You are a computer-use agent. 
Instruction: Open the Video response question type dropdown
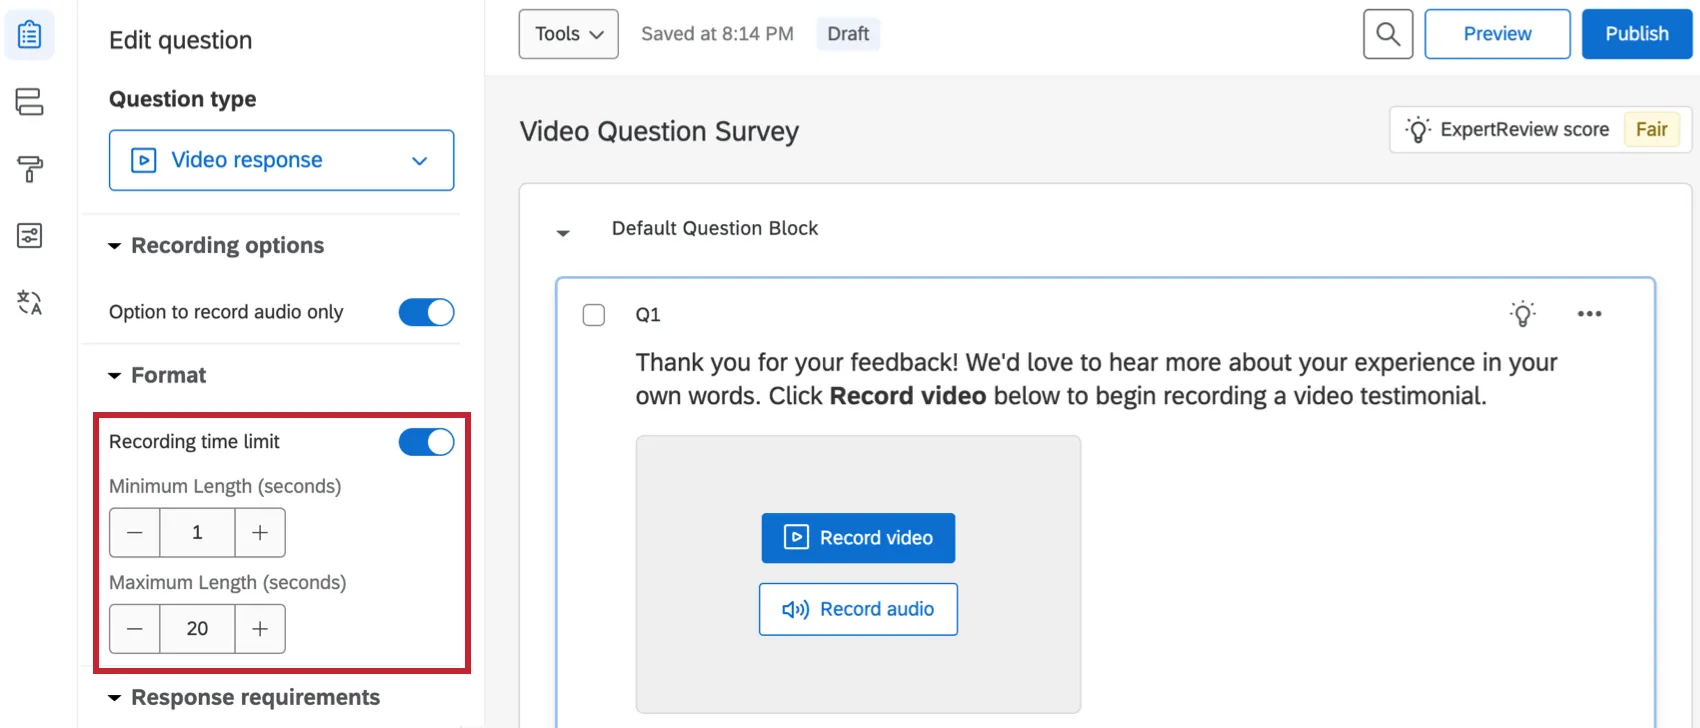click(281, 160)
